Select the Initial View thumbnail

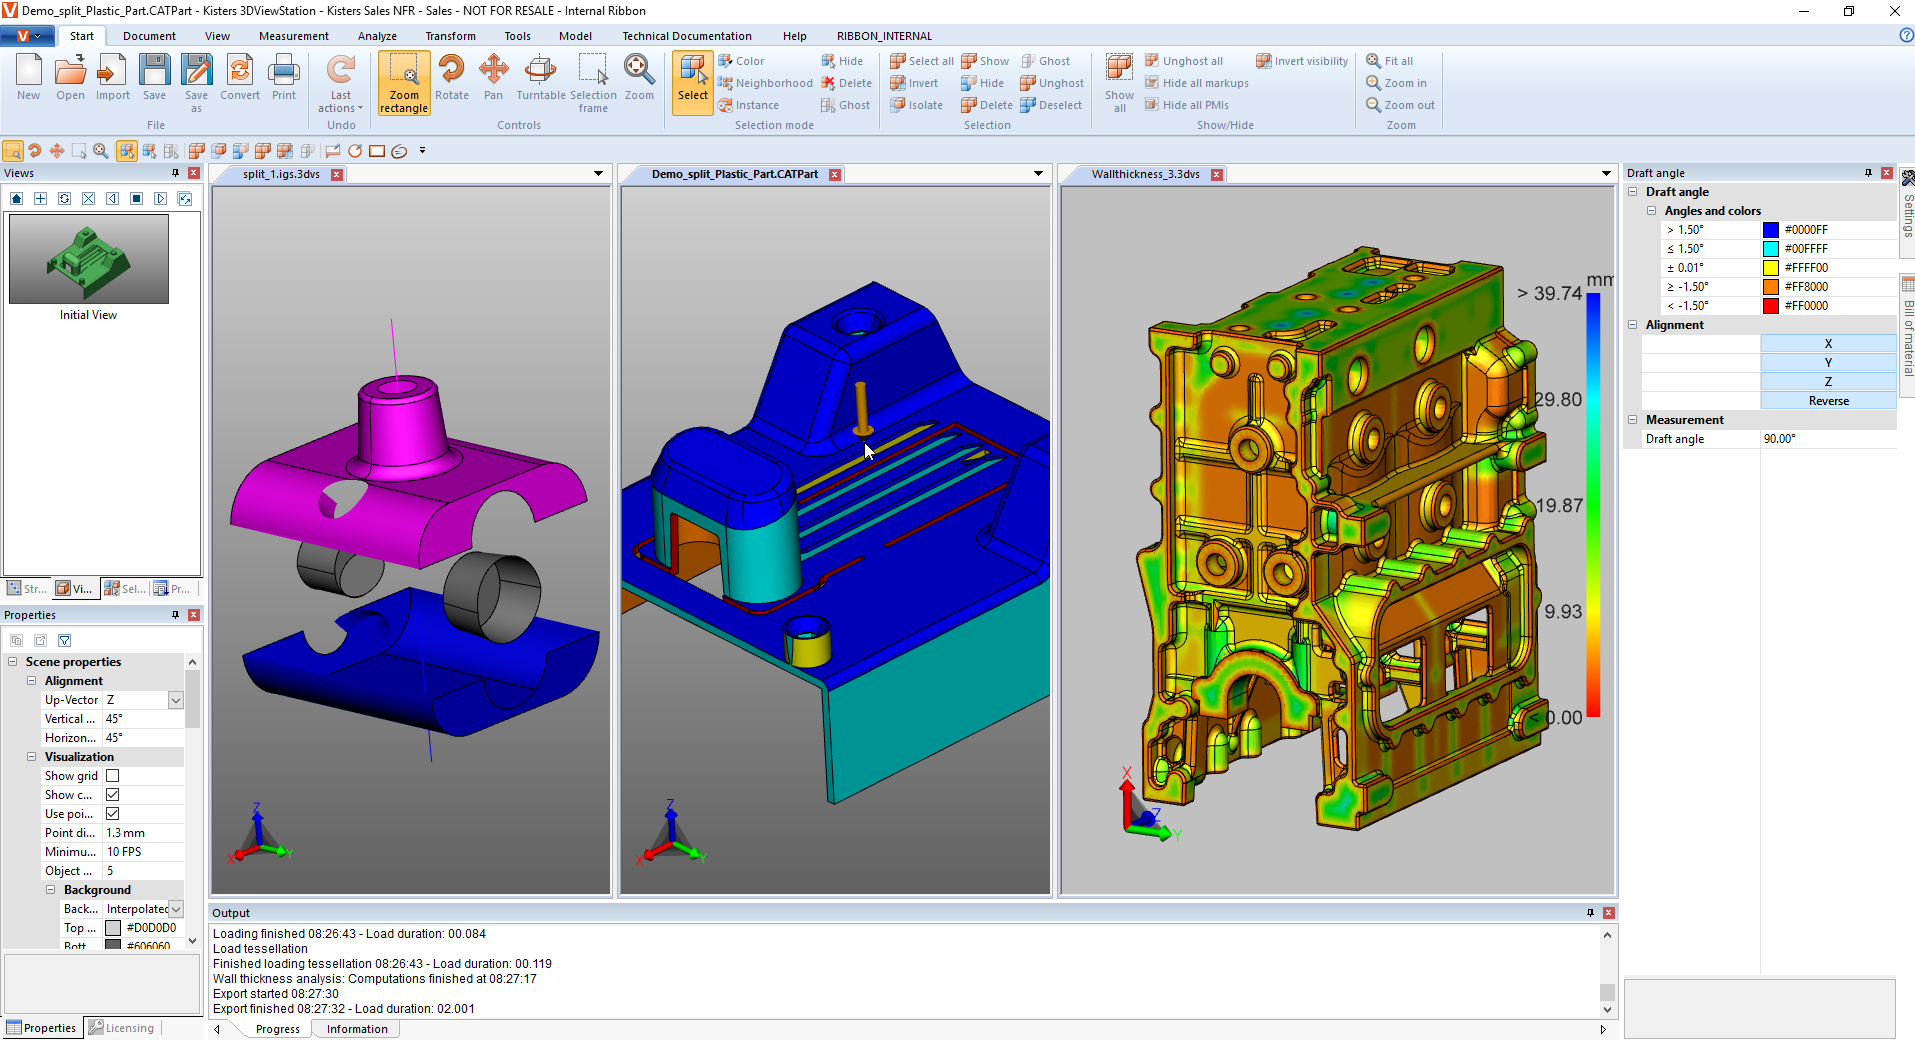click(x=89, y=261)
